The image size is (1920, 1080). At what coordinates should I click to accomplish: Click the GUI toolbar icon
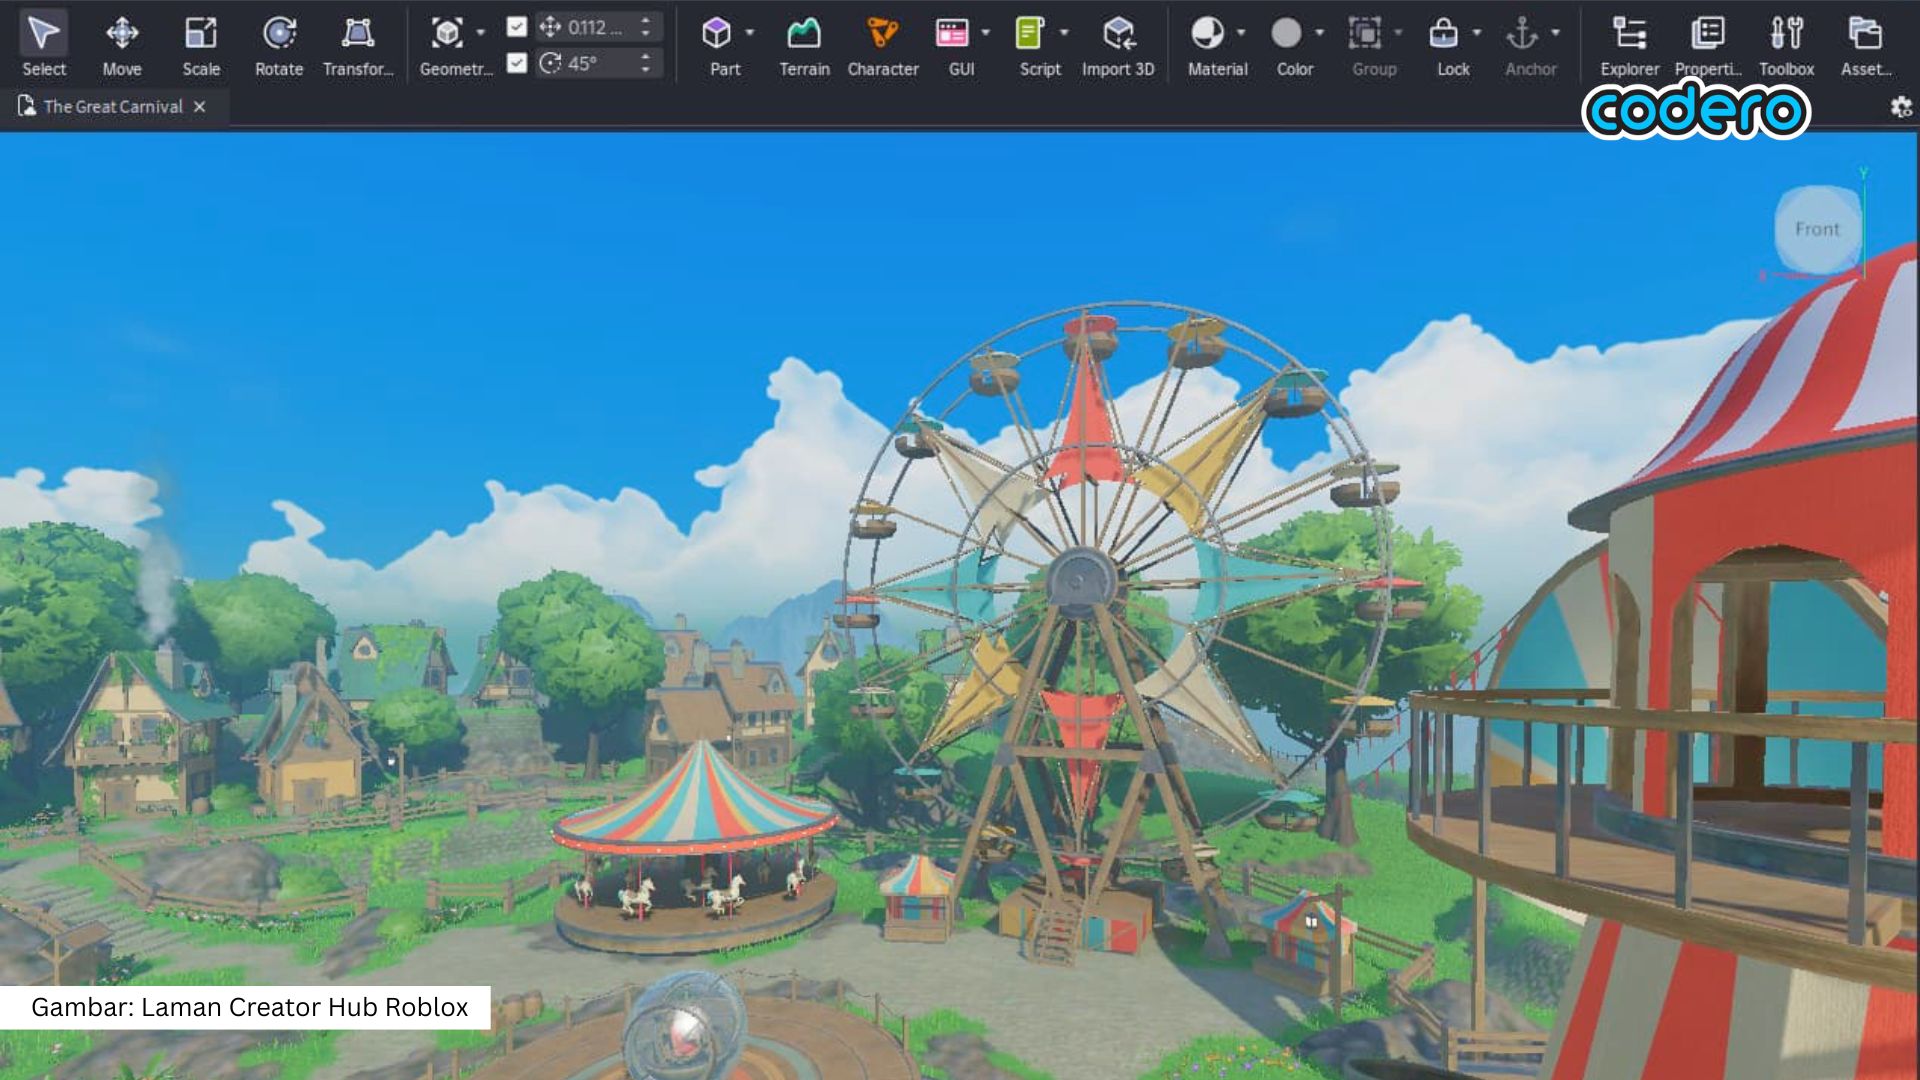(x=952, y=33)
